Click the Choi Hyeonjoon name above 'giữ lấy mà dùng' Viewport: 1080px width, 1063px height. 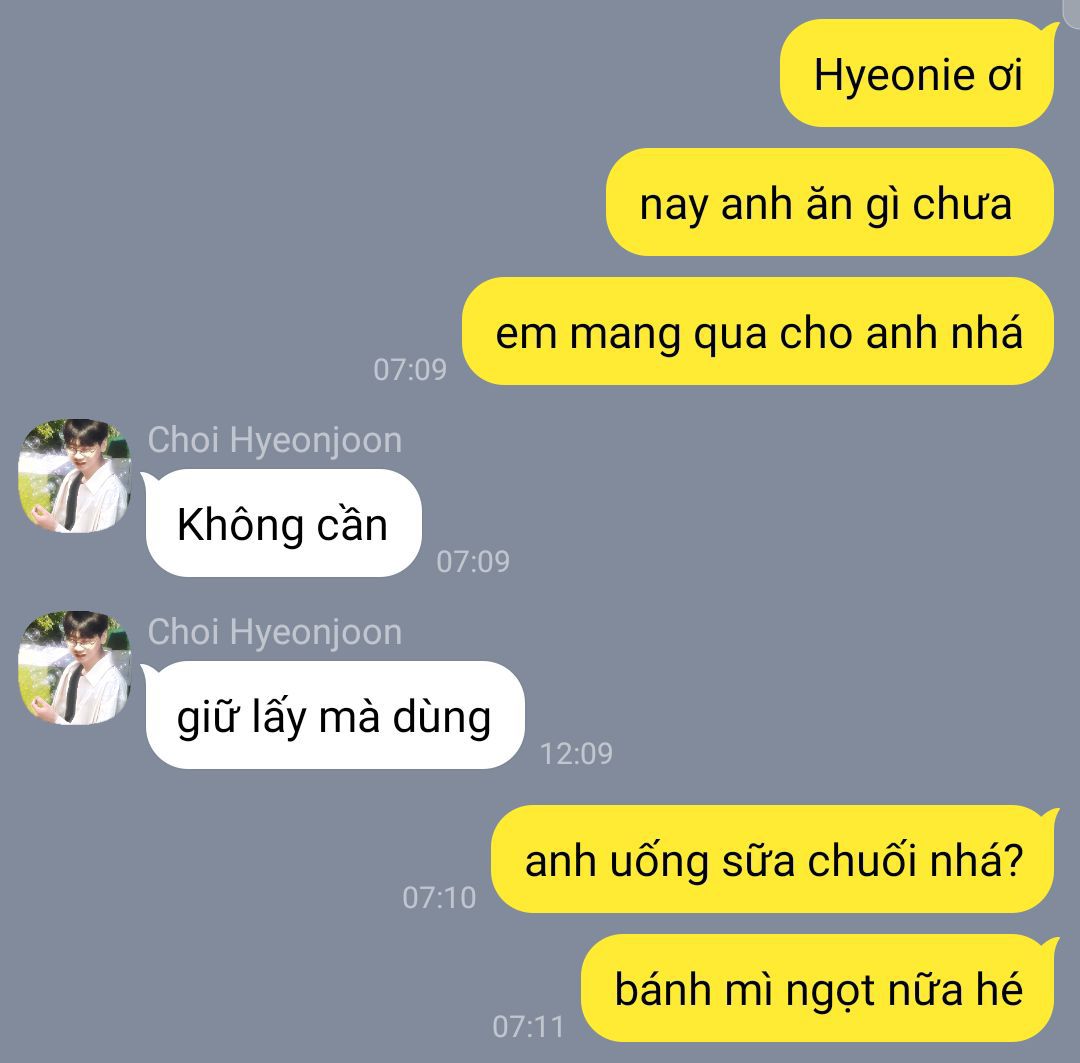[275, 632]
